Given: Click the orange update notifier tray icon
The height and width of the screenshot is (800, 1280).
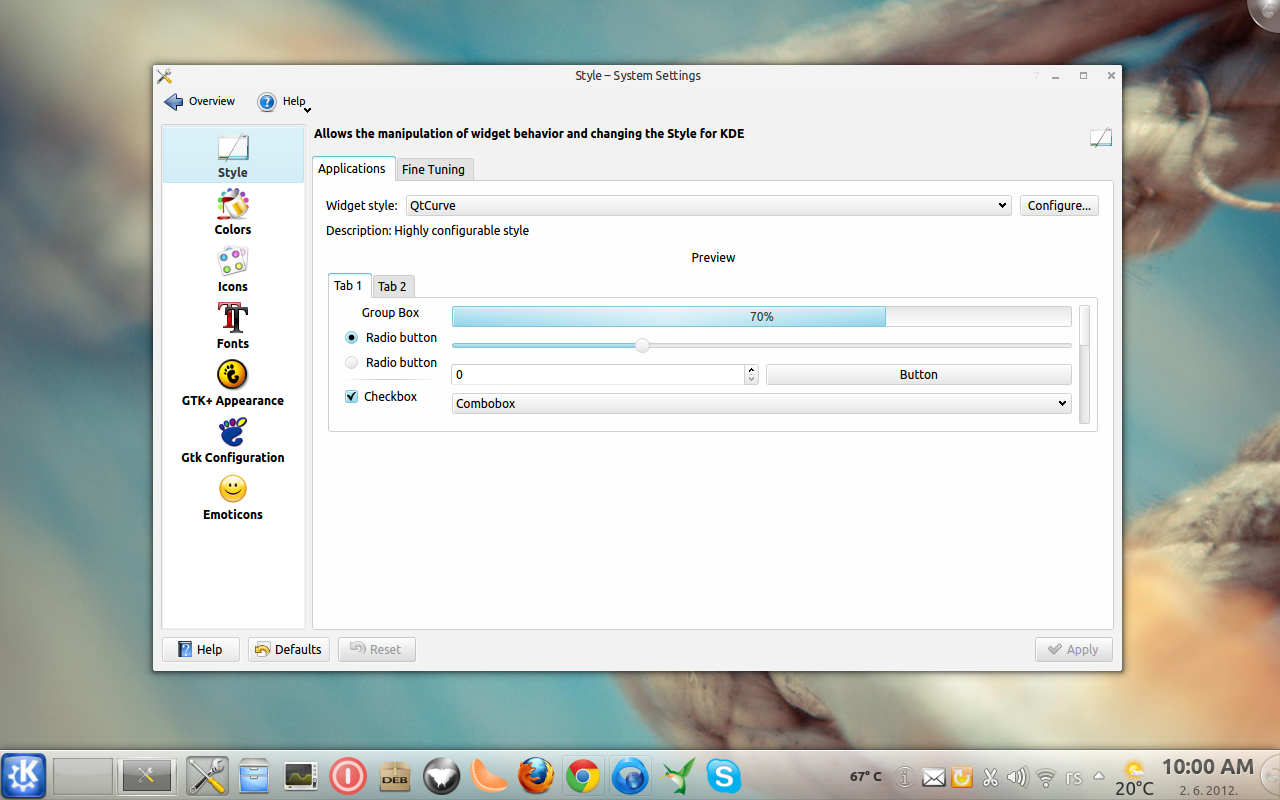Looking at the screenshot, I should (x=962, y=777).
